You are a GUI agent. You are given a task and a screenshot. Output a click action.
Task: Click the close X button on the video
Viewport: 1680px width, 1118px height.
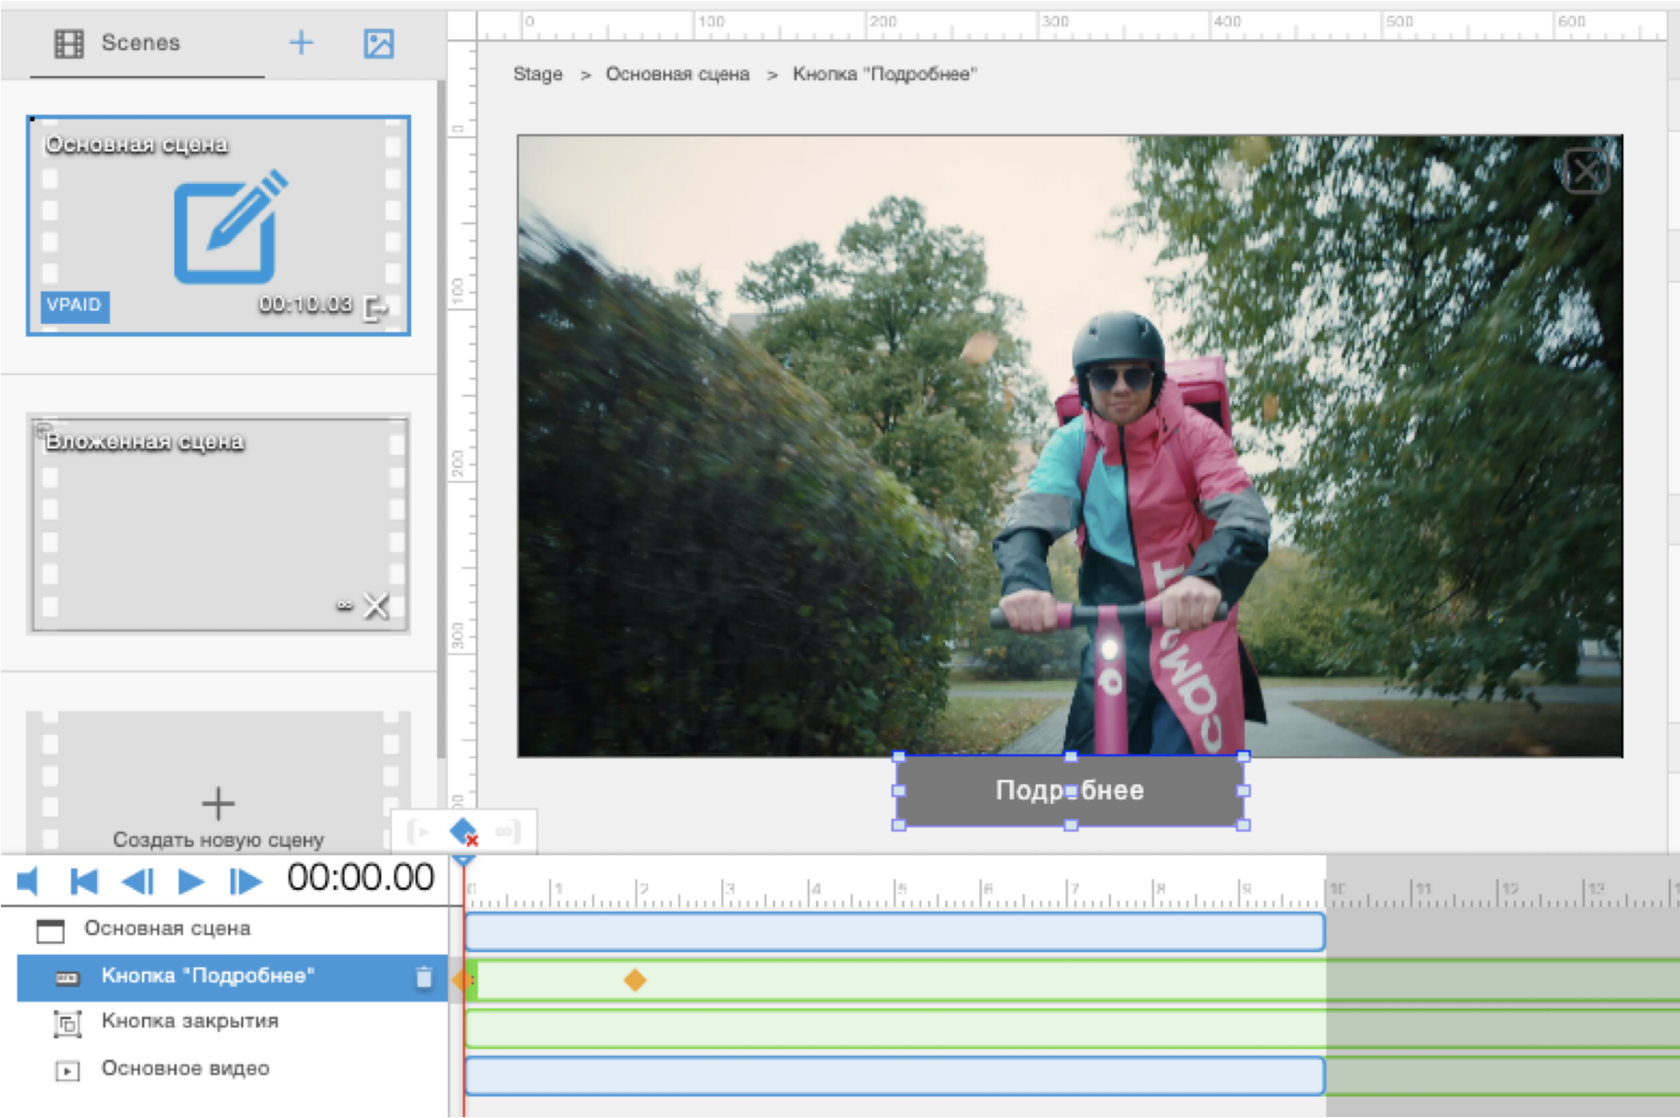click(1586, 171)
